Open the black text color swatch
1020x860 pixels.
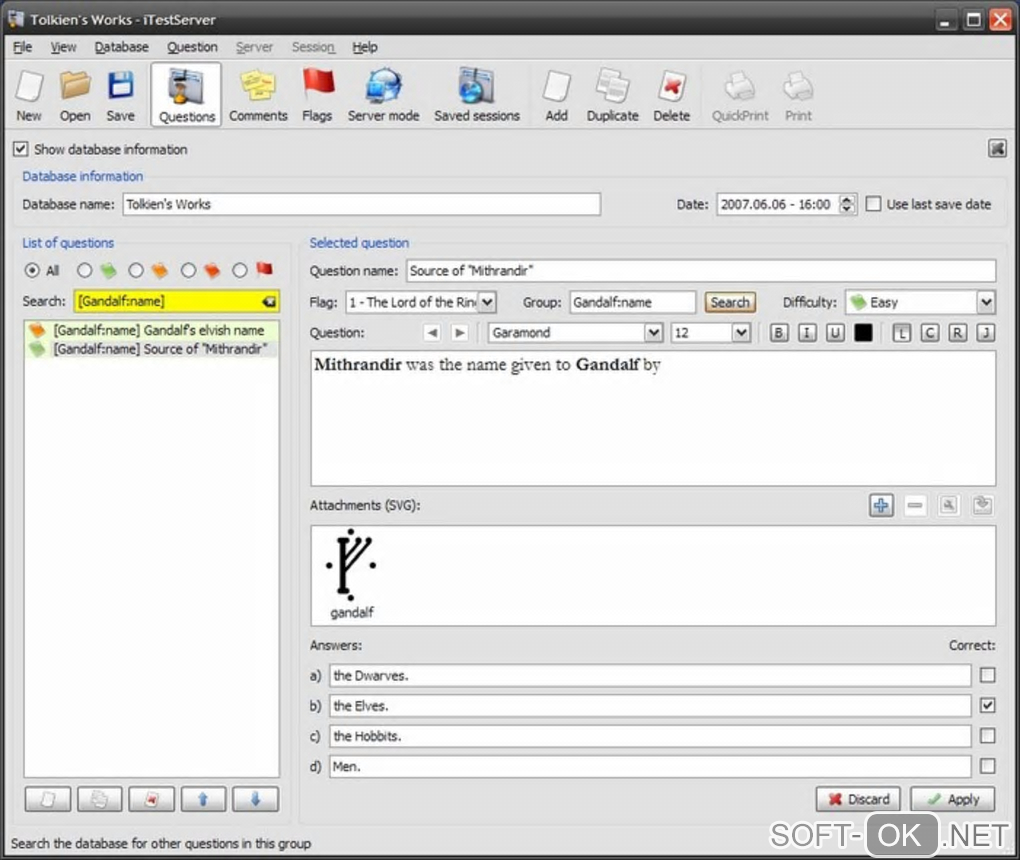coord(863,333)
